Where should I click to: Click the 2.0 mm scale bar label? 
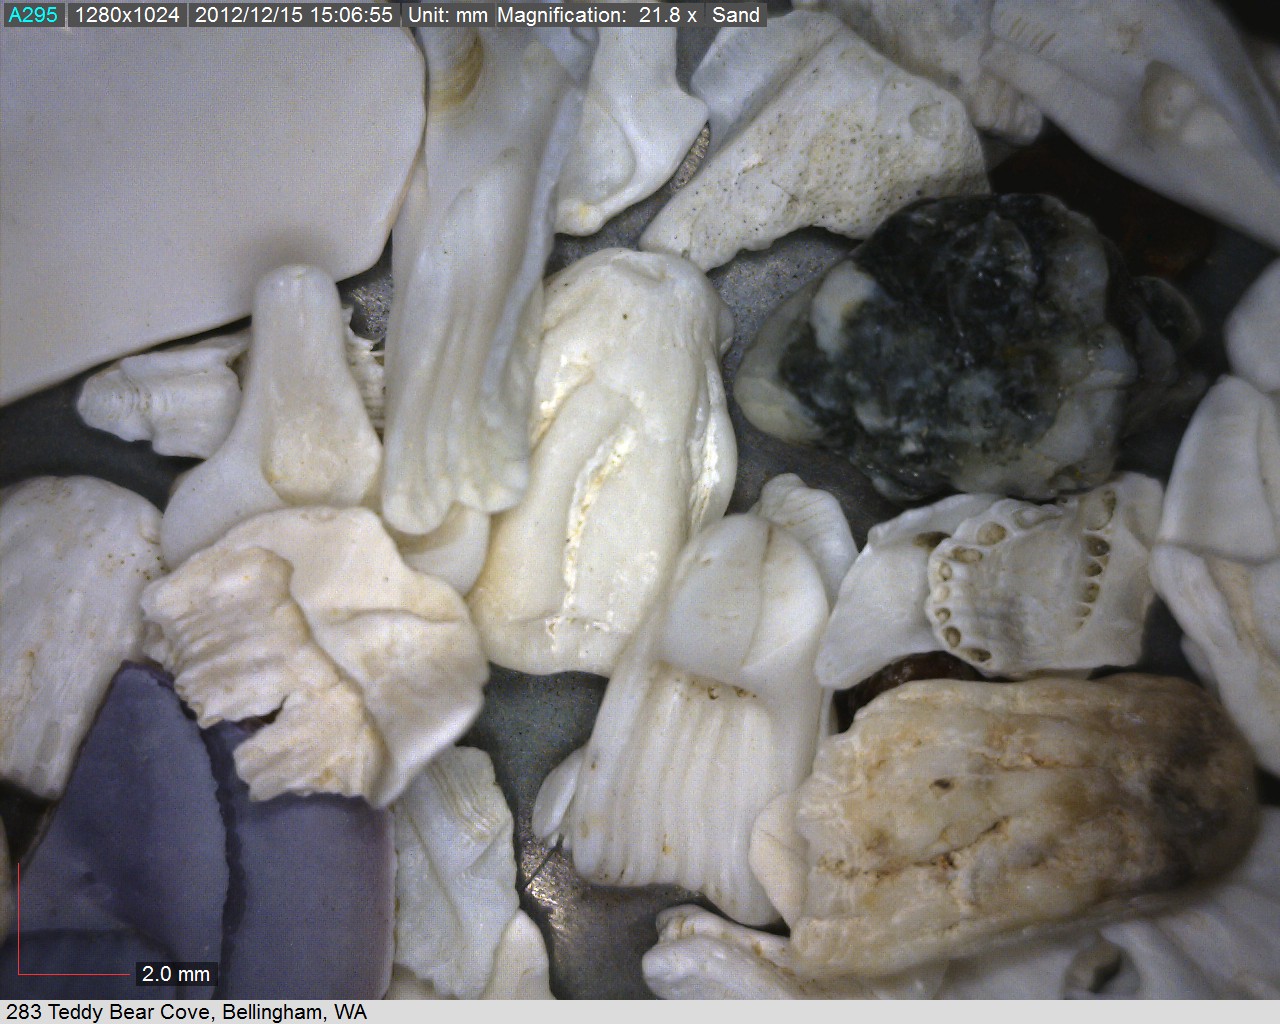coord(176,973)
